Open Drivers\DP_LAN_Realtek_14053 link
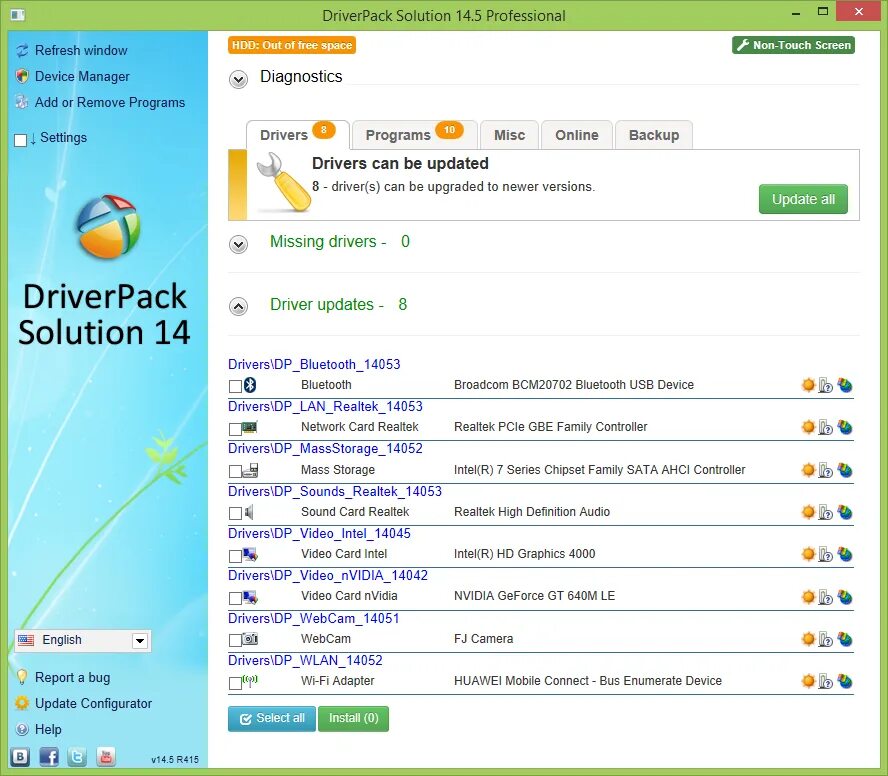Image resolution: width=888 pixels, height=776 pixels. click(x=325, y=406)
